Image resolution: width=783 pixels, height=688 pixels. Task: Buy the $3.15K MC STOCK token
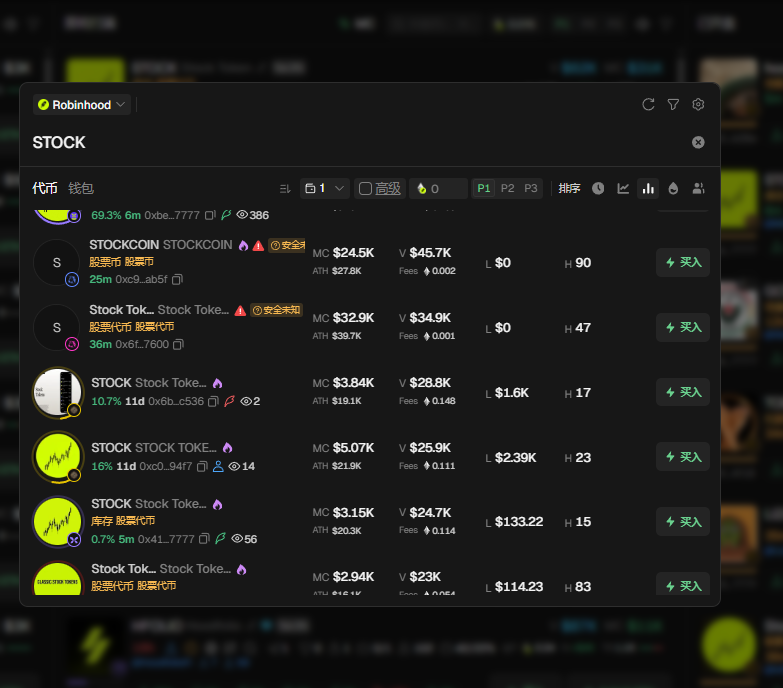point(683,522)
